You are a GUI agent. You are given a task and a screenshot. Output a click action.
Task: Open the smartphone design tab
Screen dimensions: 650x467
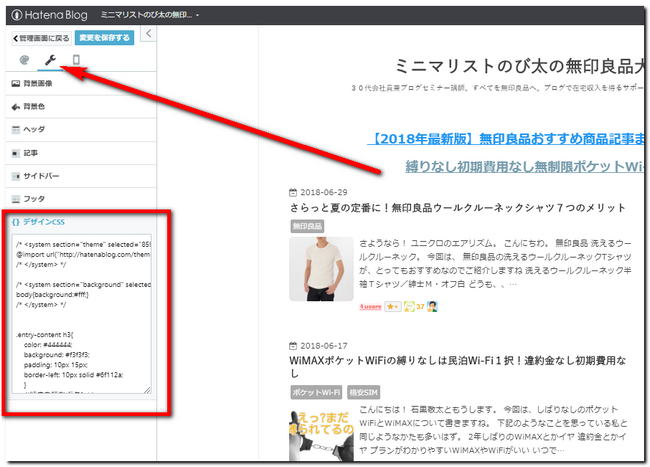tap(76, 60)
